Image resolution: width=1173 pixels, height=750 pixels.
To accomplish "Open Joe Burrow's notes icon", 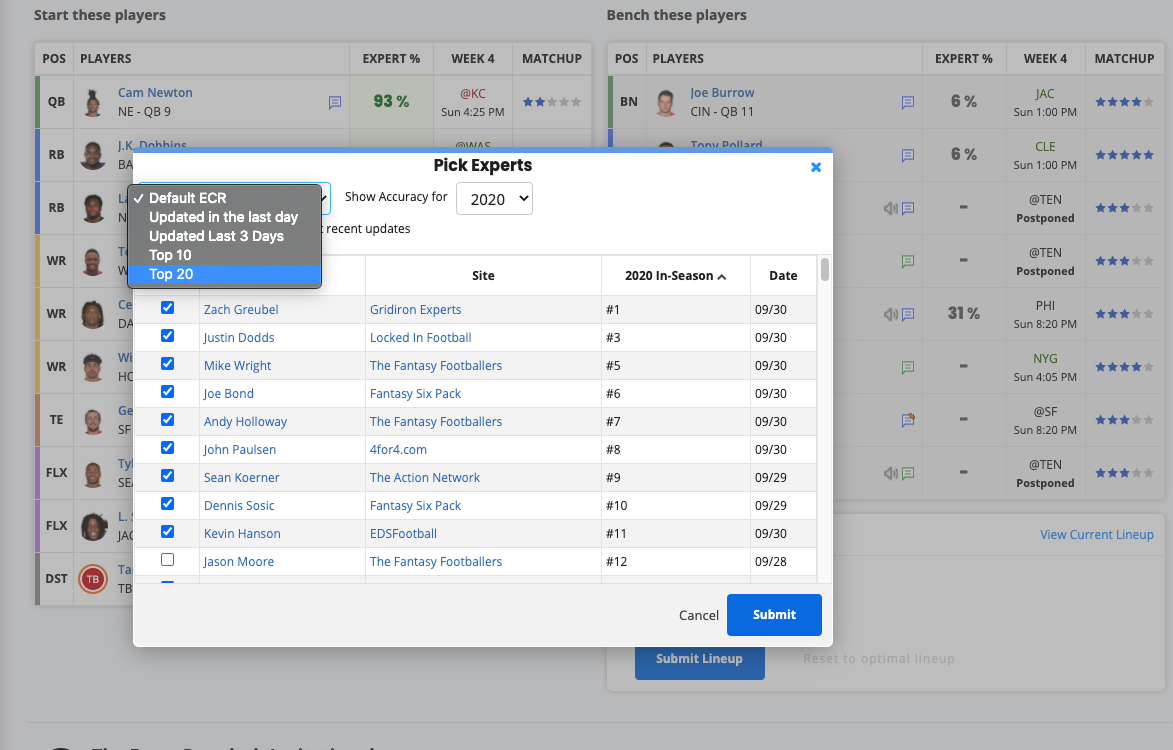I will point(907,102).
